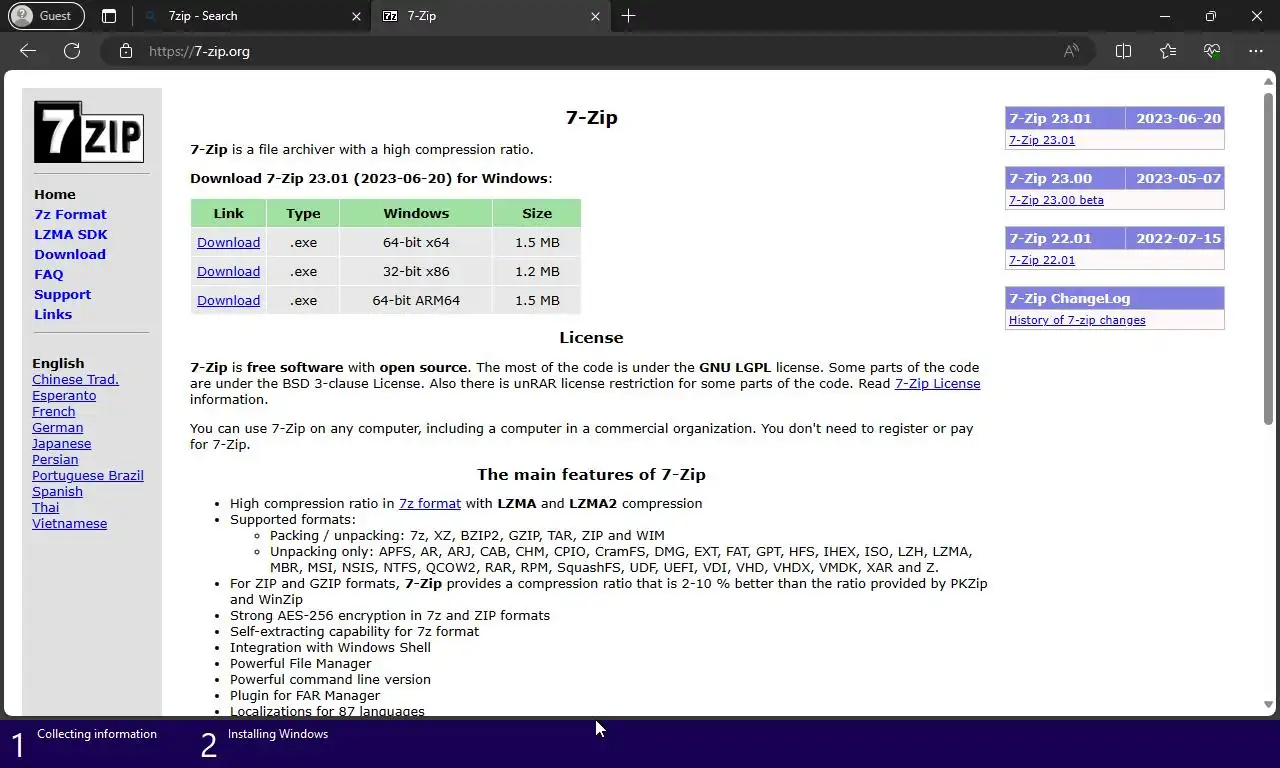
Task: Click the '64-bit x64' table cell
Action: tap(416, 243)
